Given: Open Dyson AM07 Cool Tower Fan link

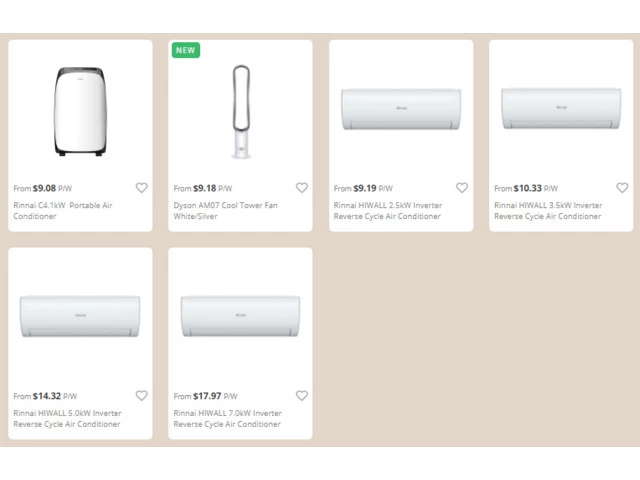Looking at the screenshot, I should (226, 211).
